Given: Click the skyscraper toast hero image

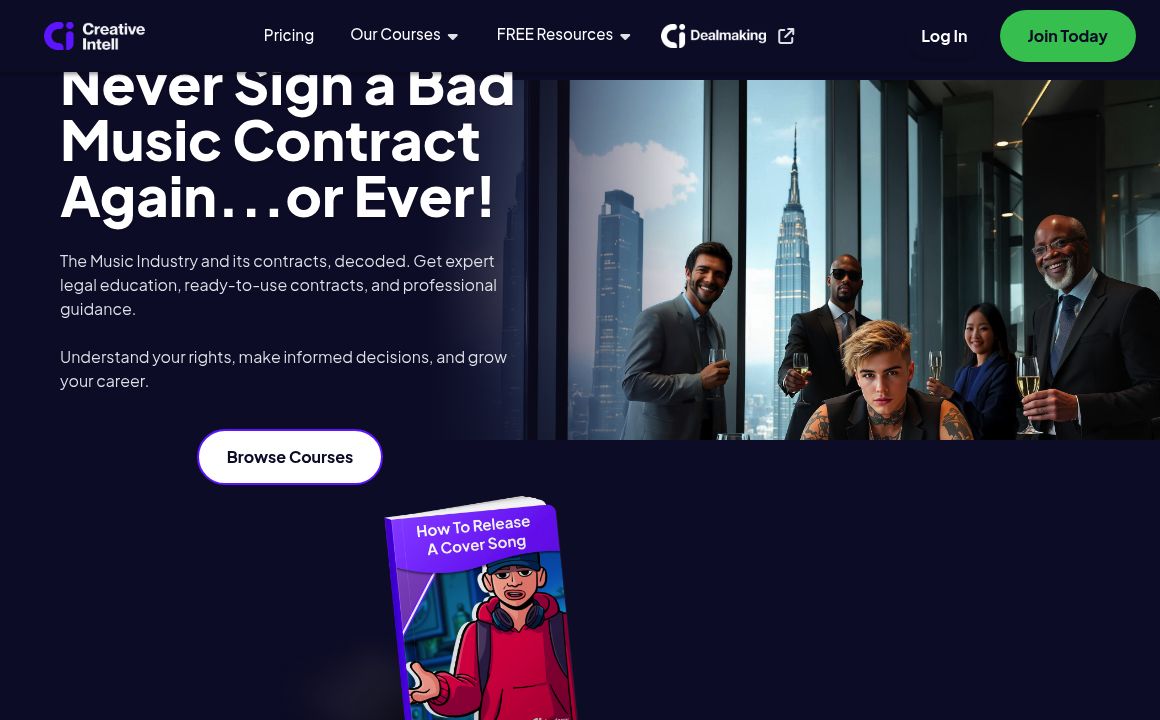Looking at the screenshot, I should click(x=842, y=260).
